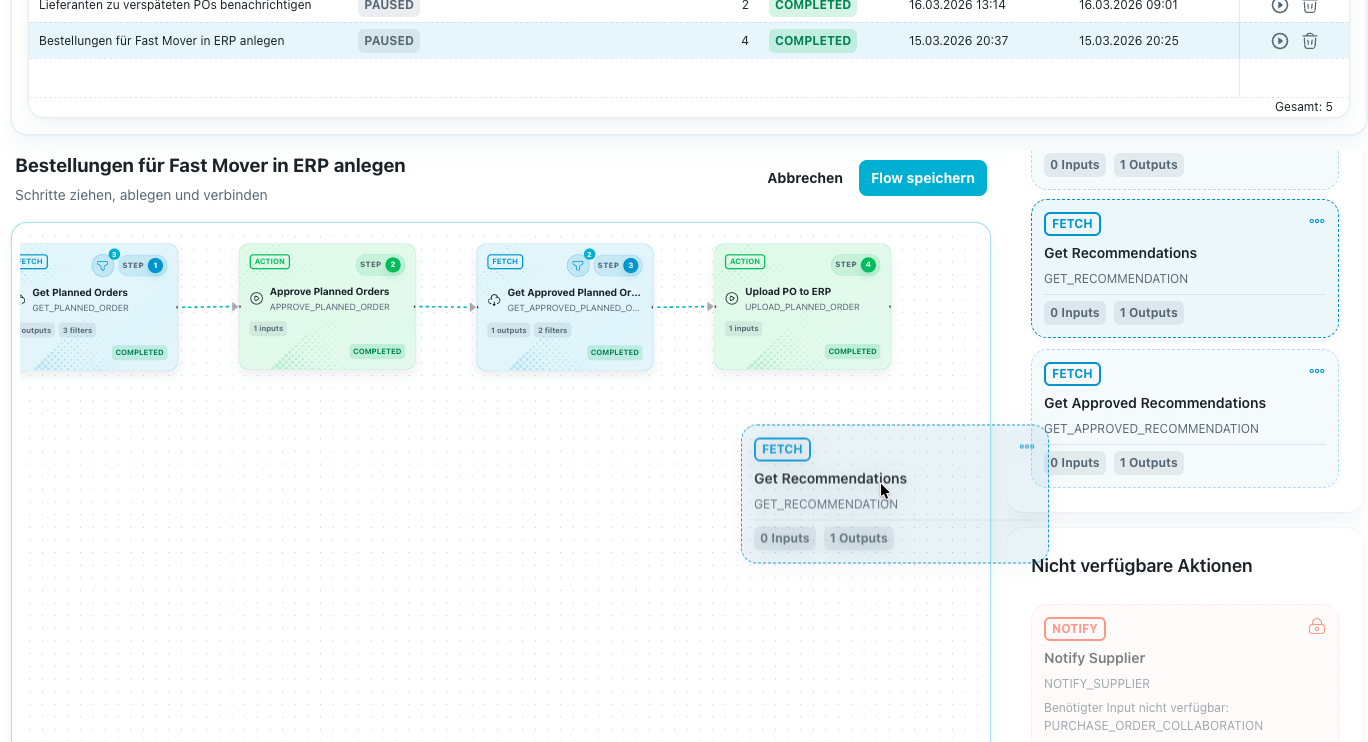Click Abbrechen to cancel editing

(805, 178)
